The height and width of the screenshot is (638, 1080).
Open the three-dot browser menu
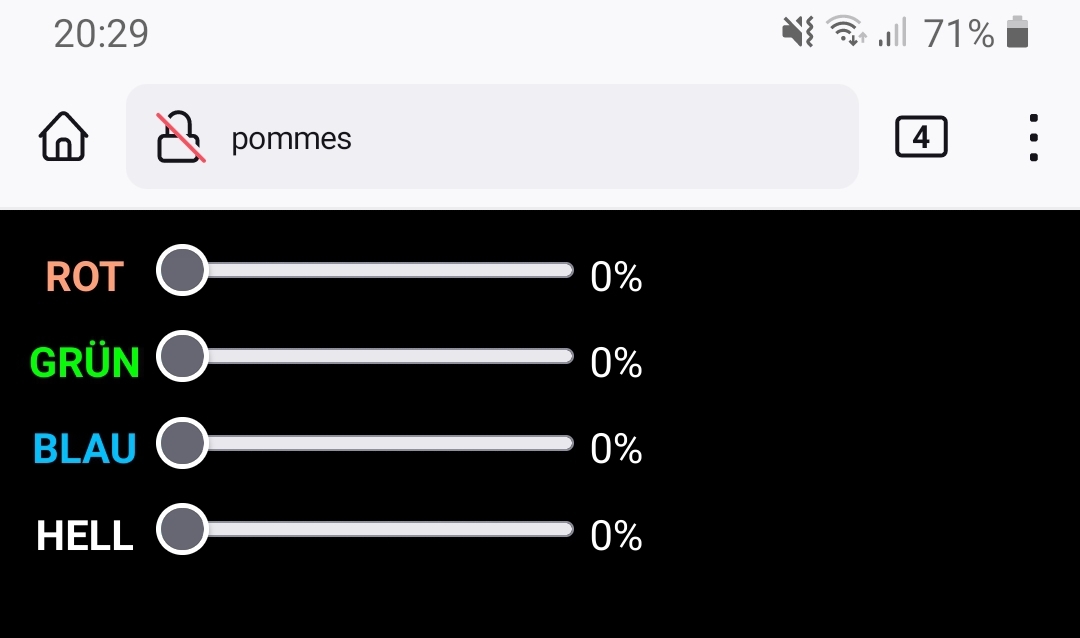point(1033,137)
